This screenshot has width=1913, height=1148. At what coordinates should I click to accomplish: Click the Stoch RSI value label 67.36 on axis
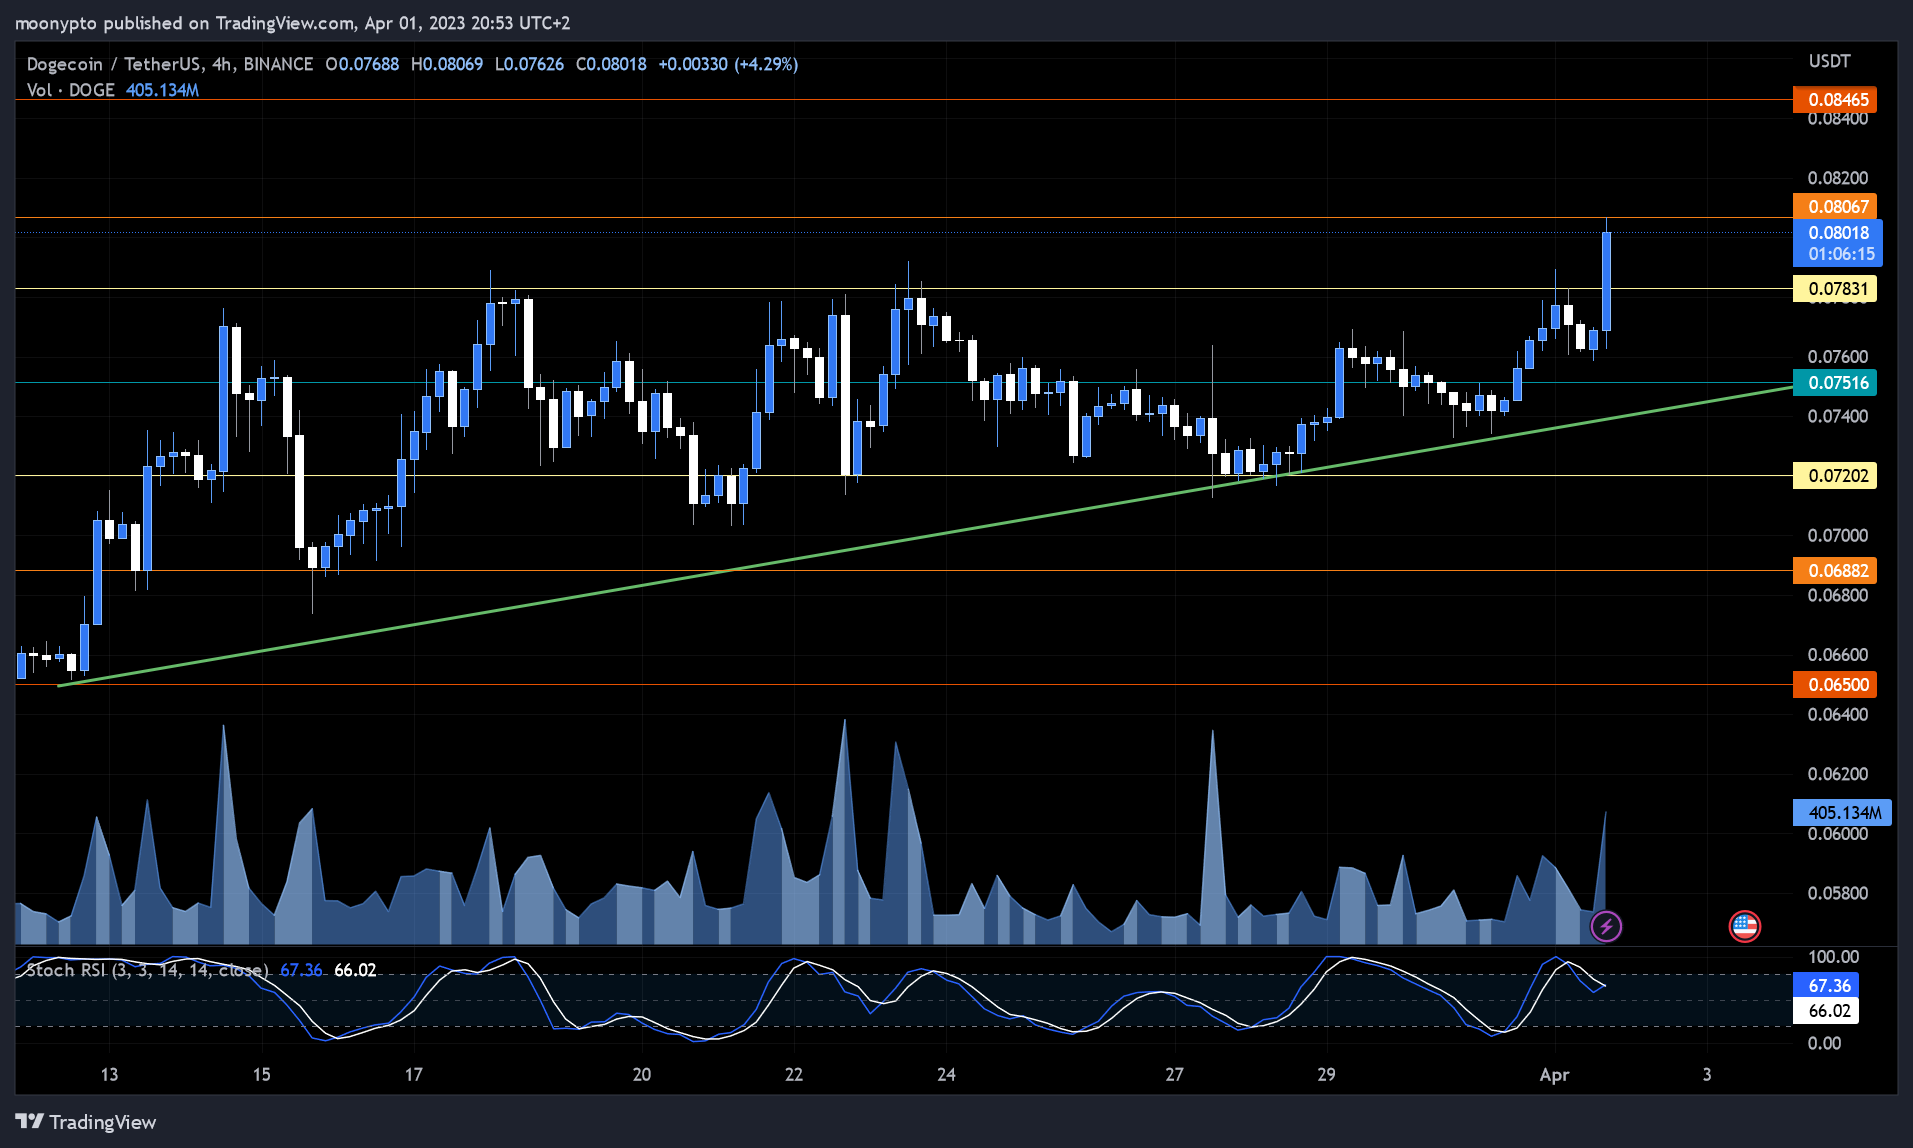tap(1826, 986)
